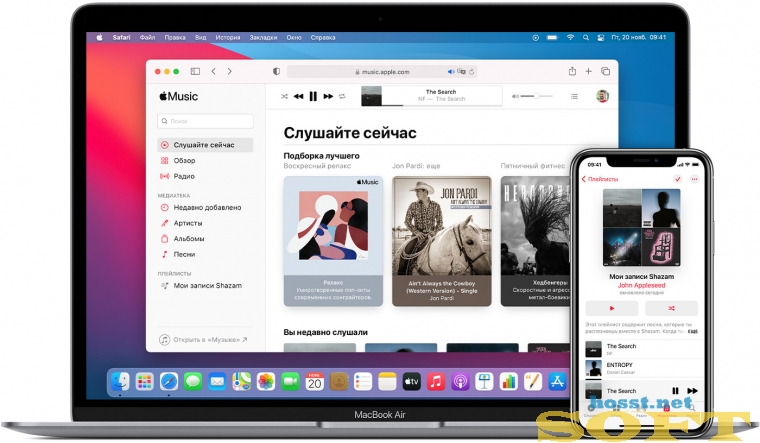The width and height of the screenshot is (760, 443).
Task: Open account avatar in Apple Music
Action: coord(602,96)
